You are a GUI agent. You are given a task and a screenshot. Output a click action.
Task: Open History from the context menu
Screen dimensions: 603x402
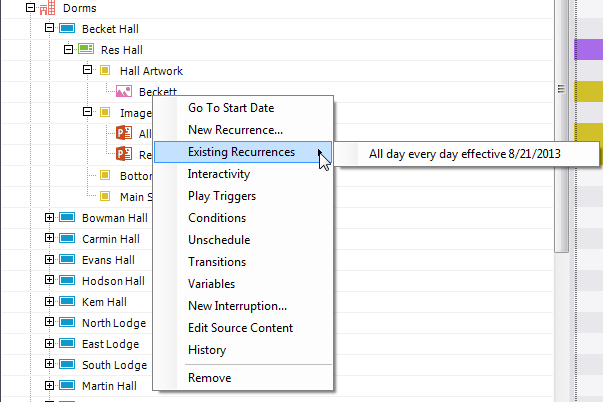pyautogui.click(x=243, y=350)
